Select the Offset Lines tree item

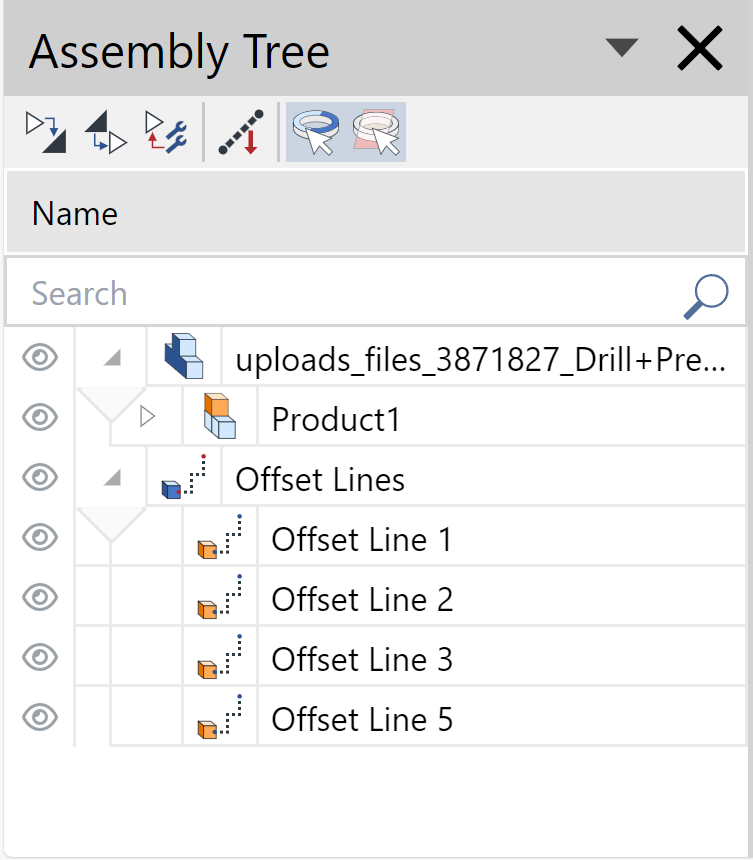point(320,479)
